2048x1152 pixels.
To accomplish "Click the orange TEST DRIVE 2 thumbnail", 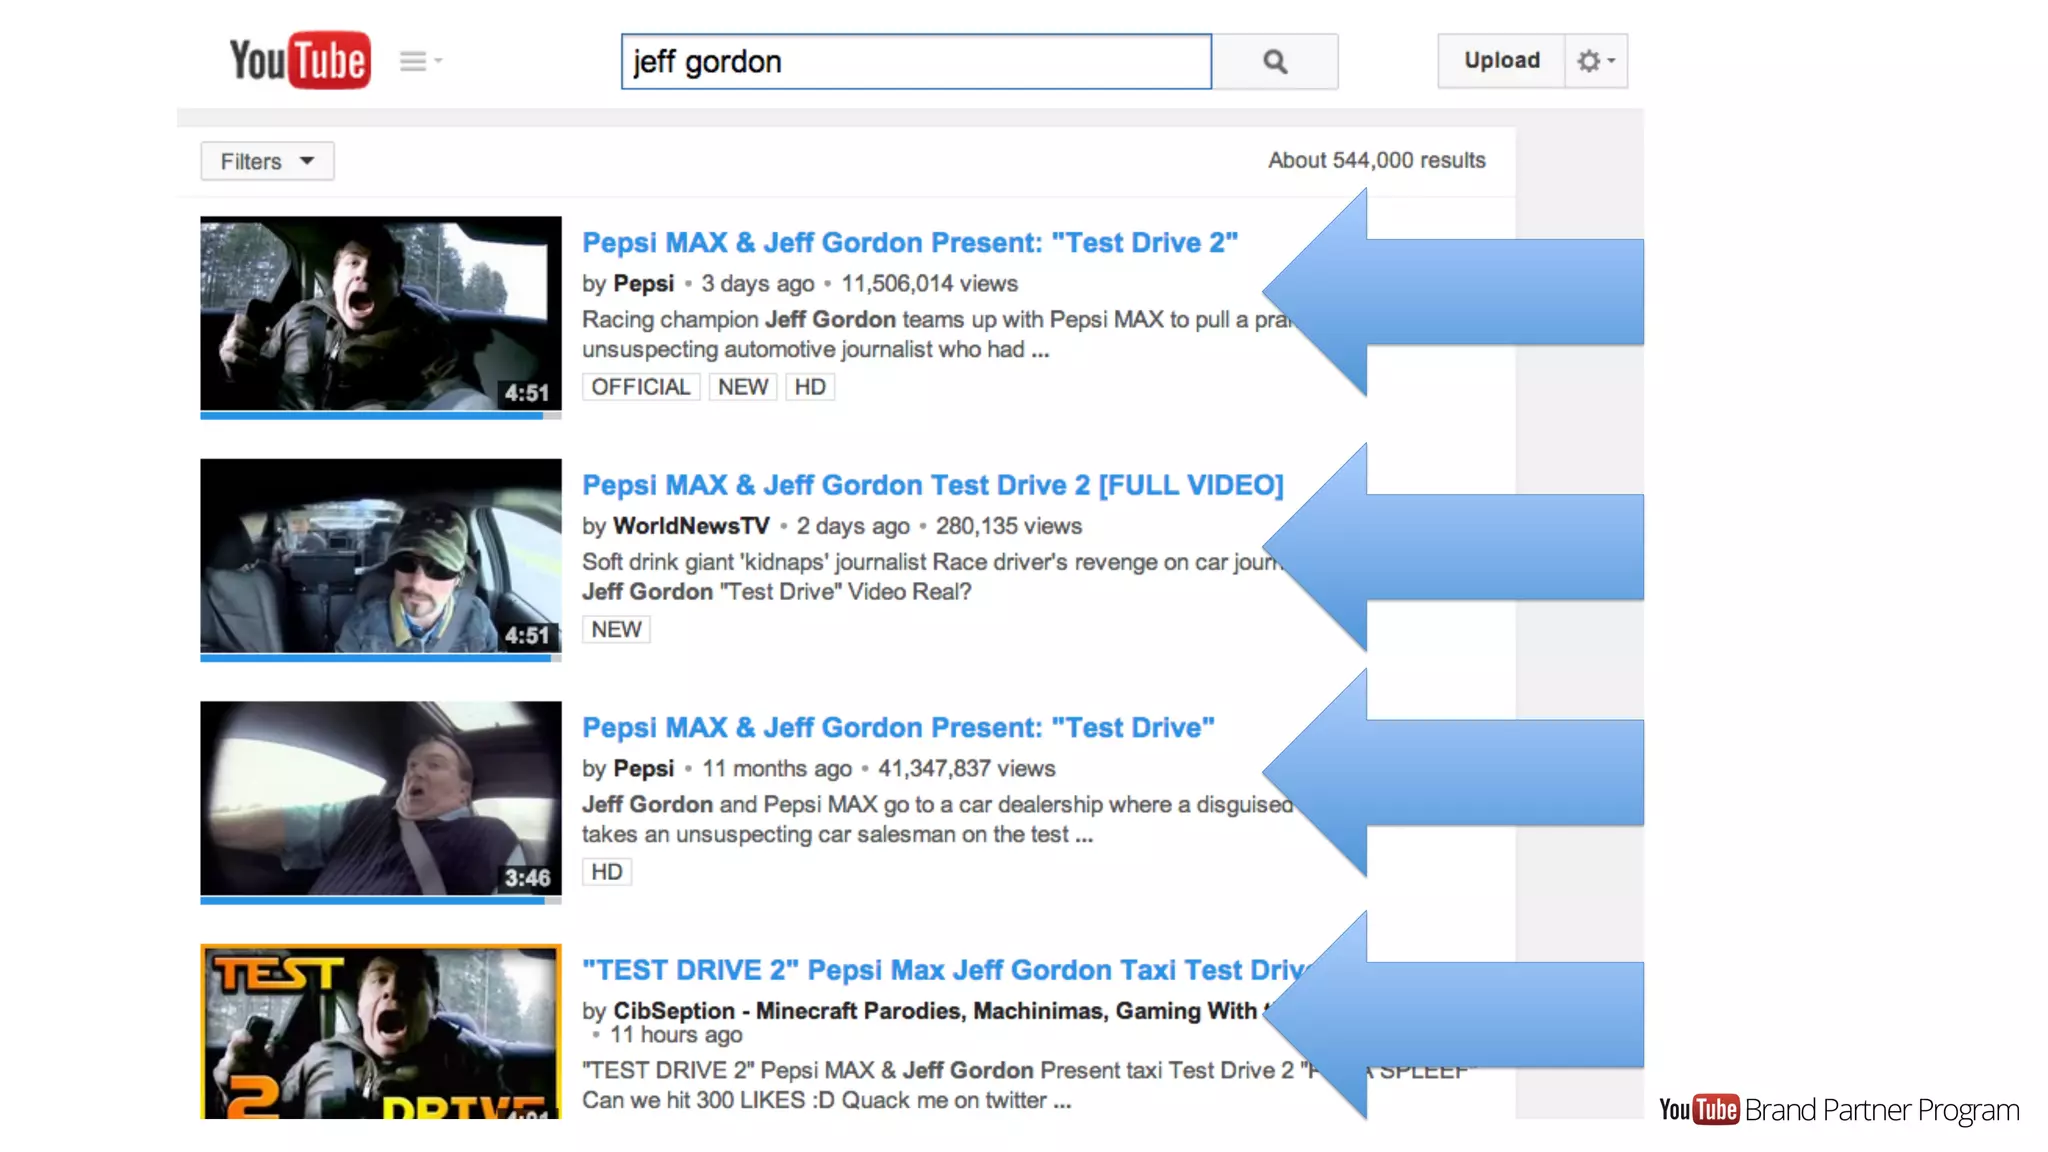I will pos(380,1030).
